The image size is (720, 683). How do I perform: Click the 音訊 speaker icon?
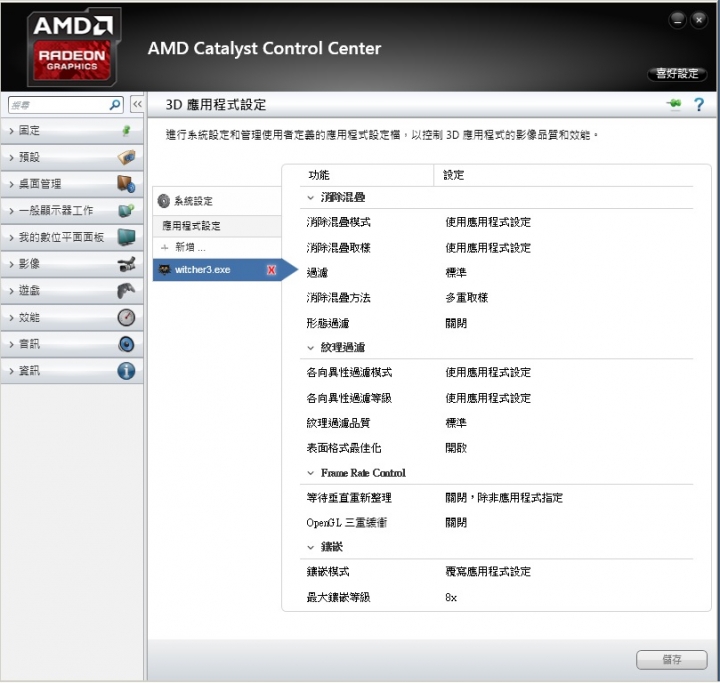click(126, 344)
